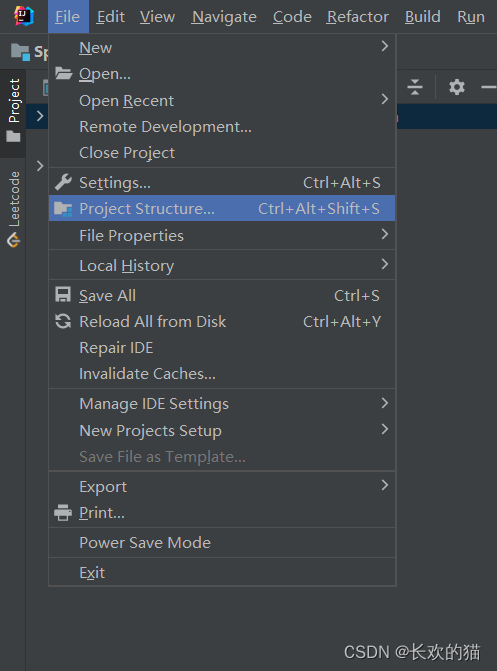Click the Reload All from Disk refresh icon
The image size is (497, 671).
click(x=63, y=321)
